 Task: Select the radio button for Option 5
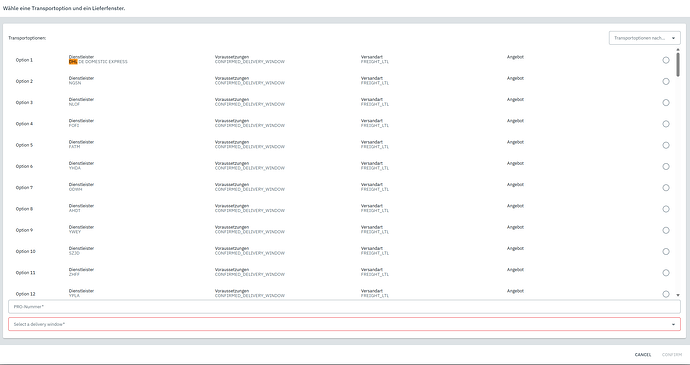(666, 145)
